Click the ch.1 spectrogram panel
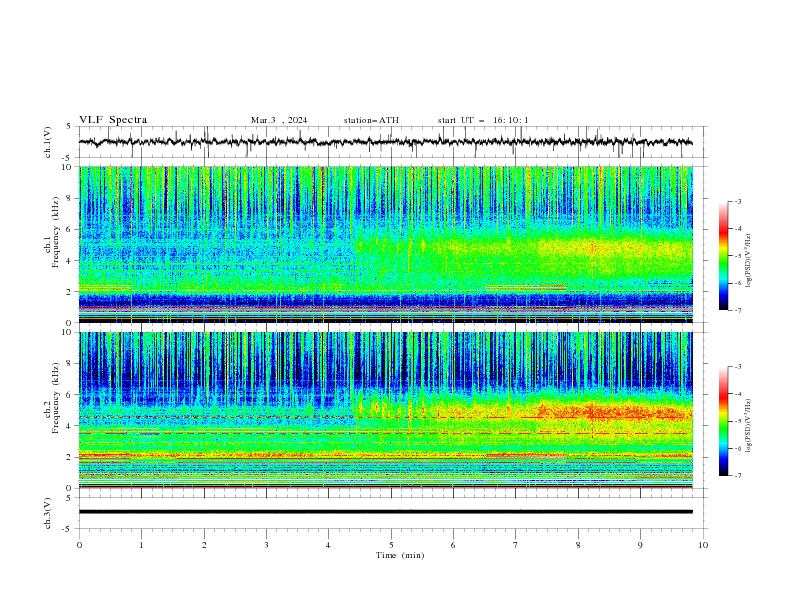This screenshot has height=612, width=792. [386, 244]
